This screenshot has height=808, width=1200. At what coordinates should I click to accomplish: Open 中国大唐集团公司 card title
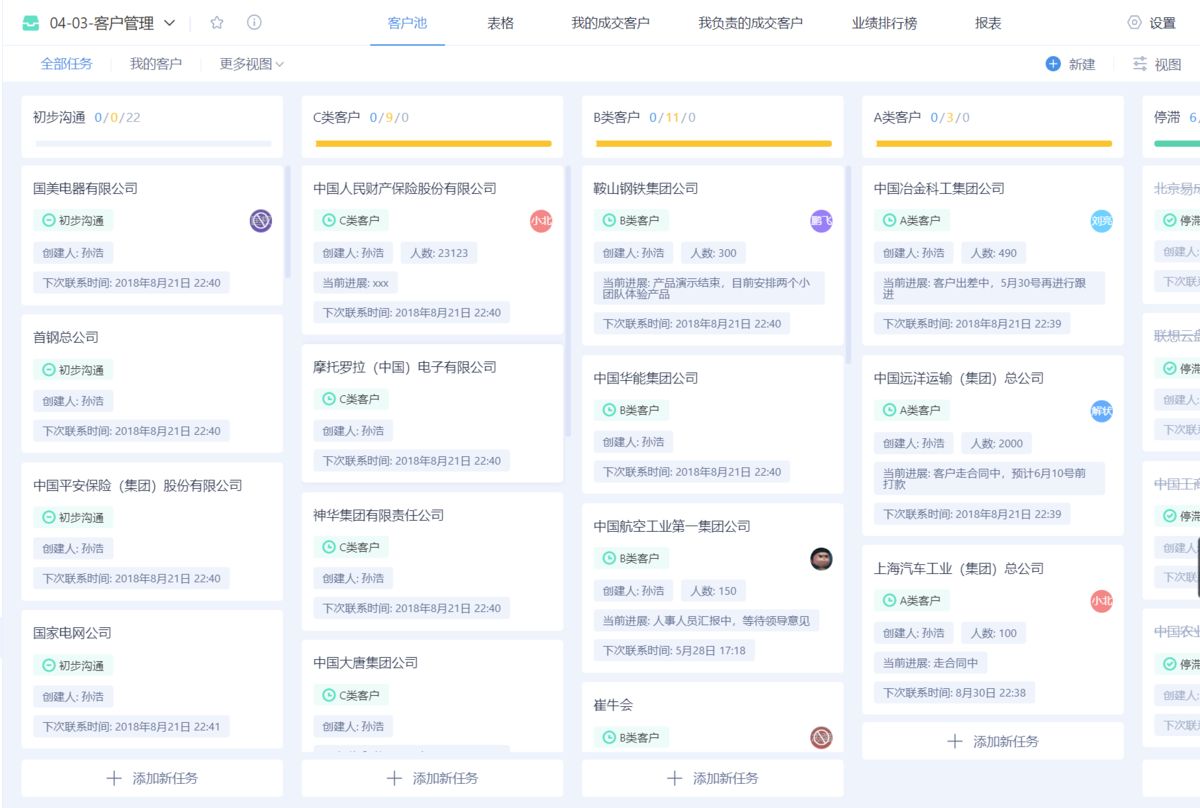point(365,663)
